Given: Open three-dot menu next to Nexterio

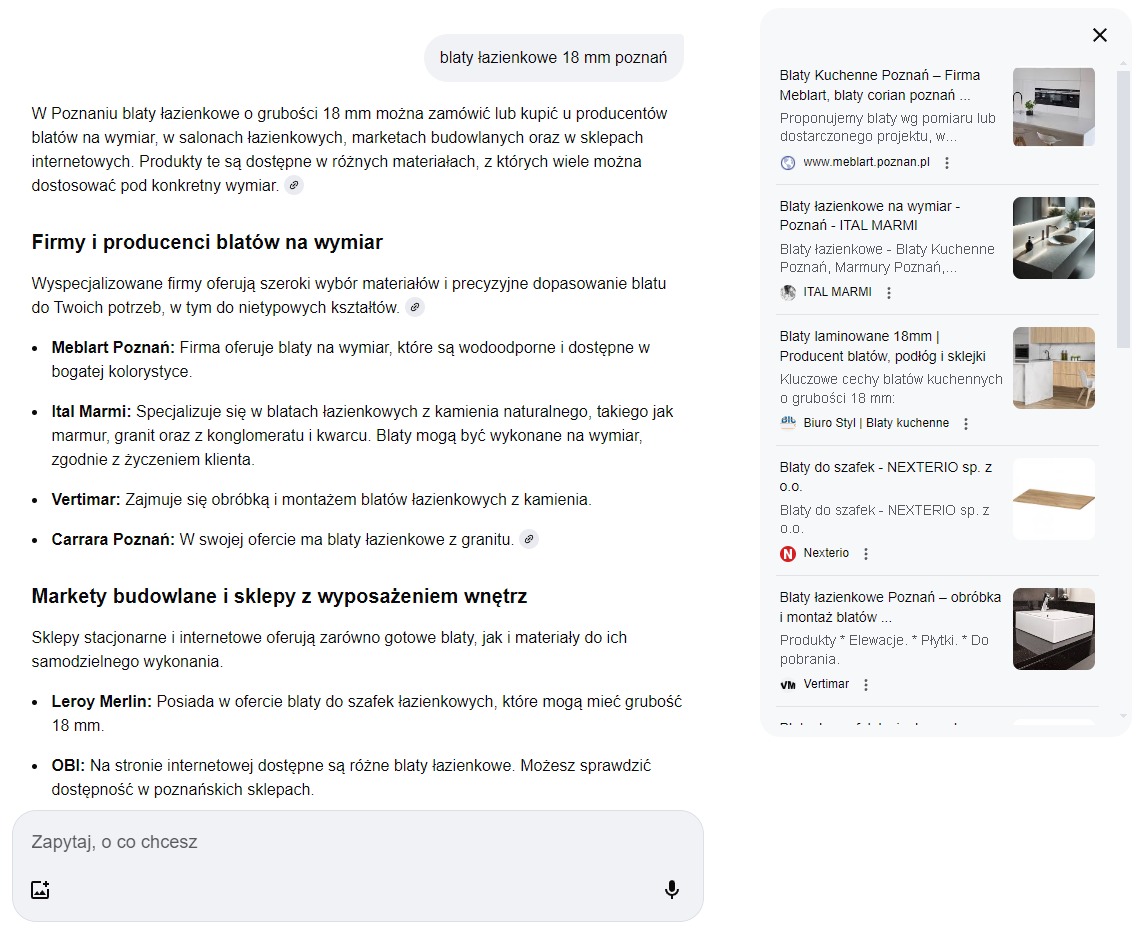Looking at the screenshot, I should coord(866,554).
